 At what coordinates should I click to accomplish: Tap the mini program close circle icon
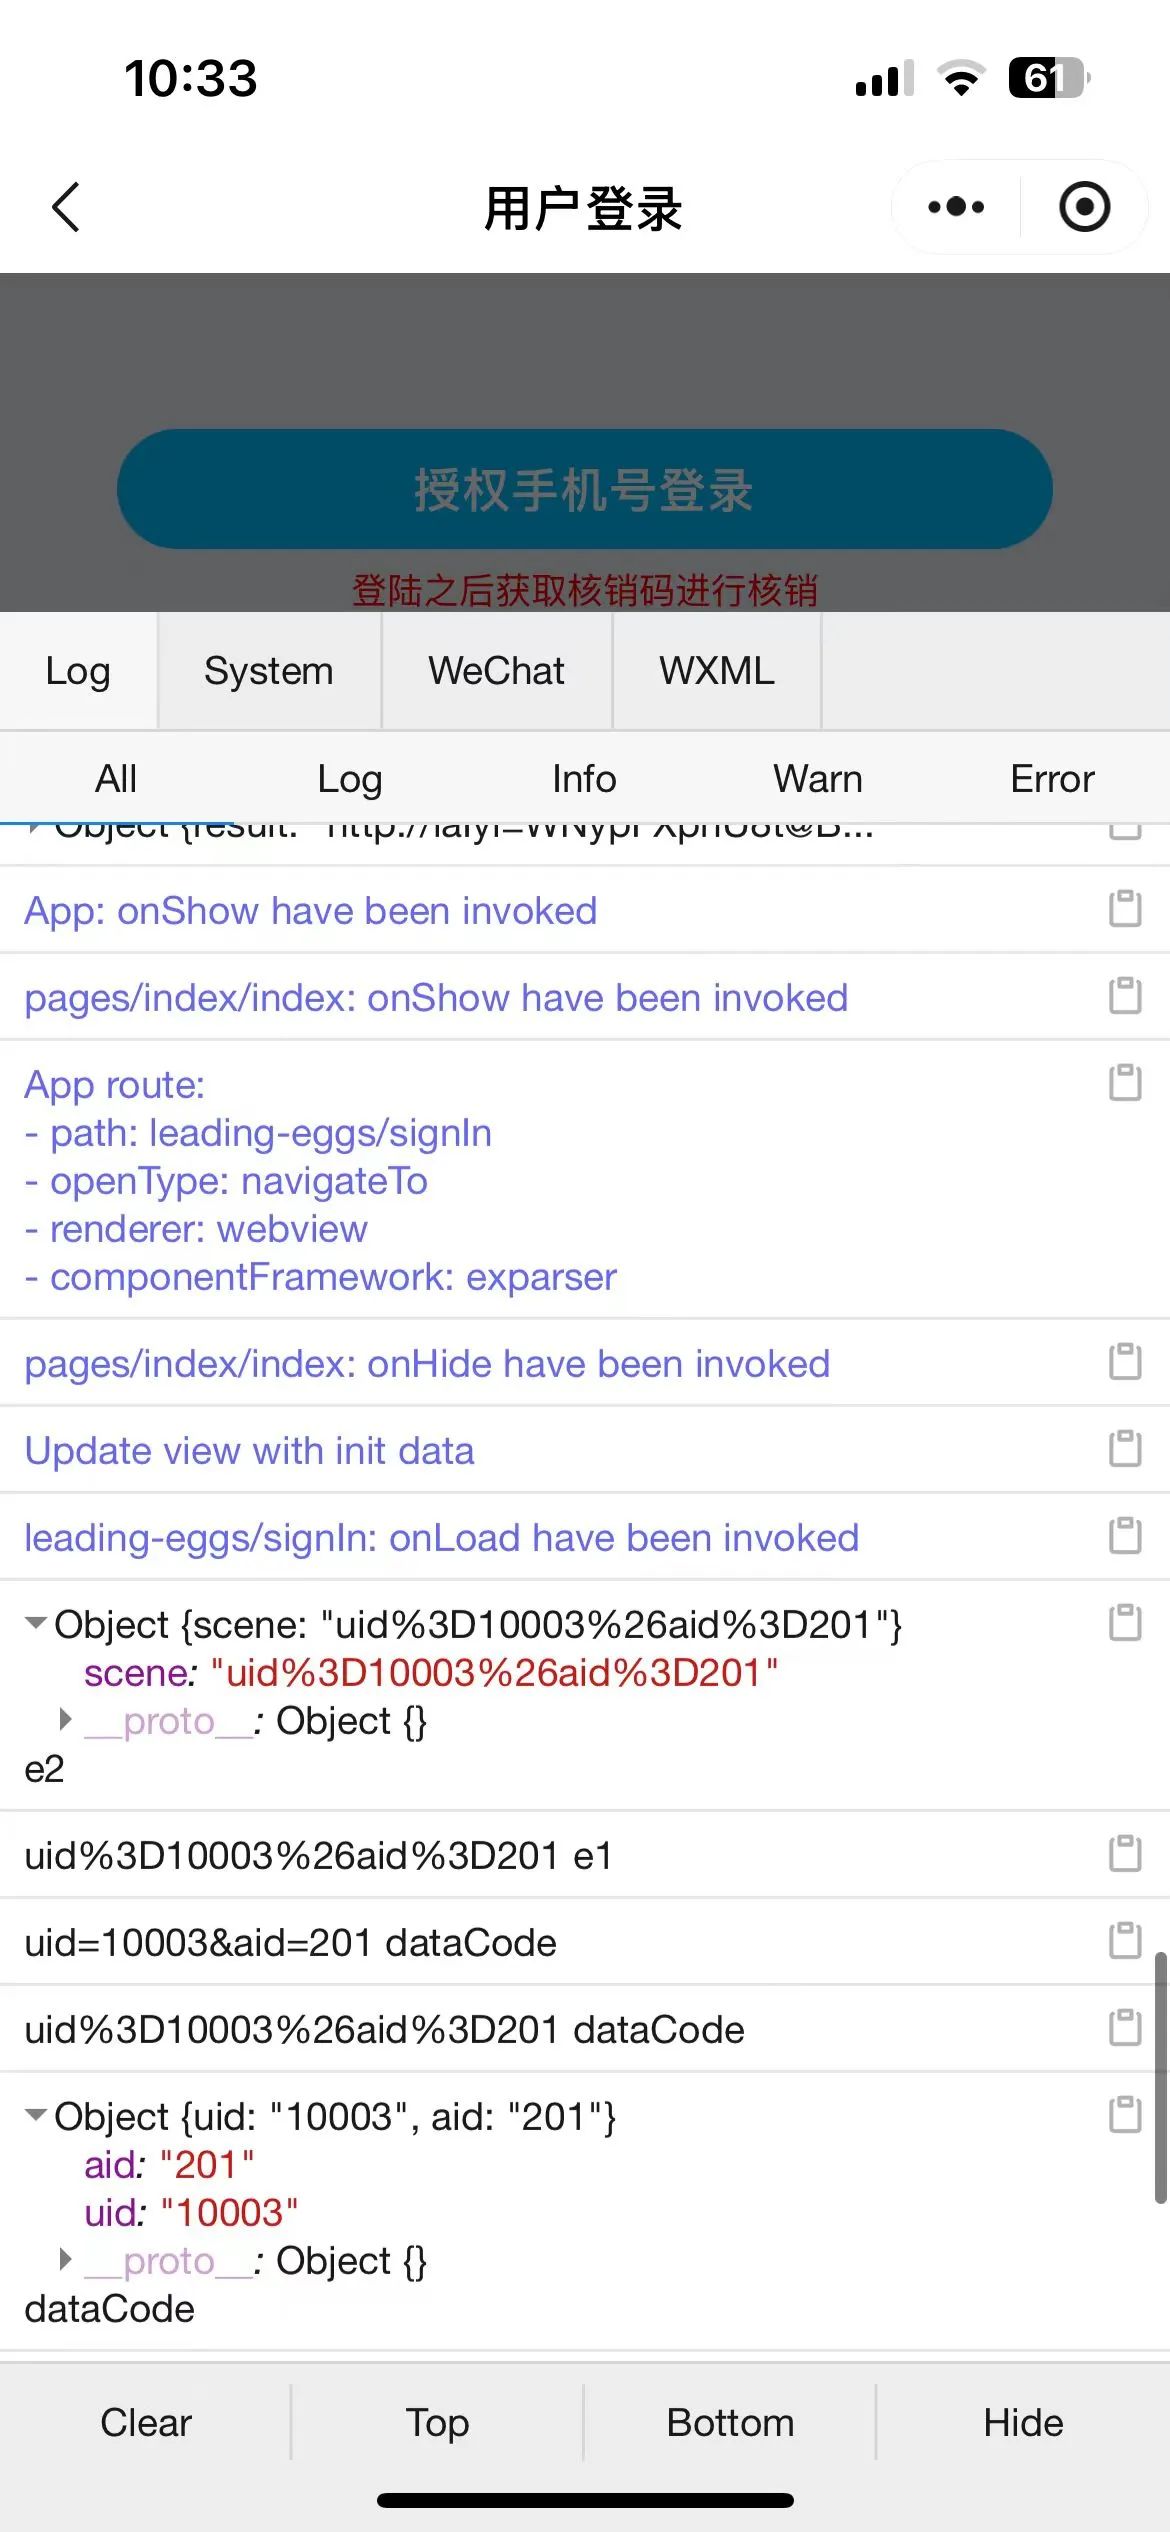pos(1085,207)
